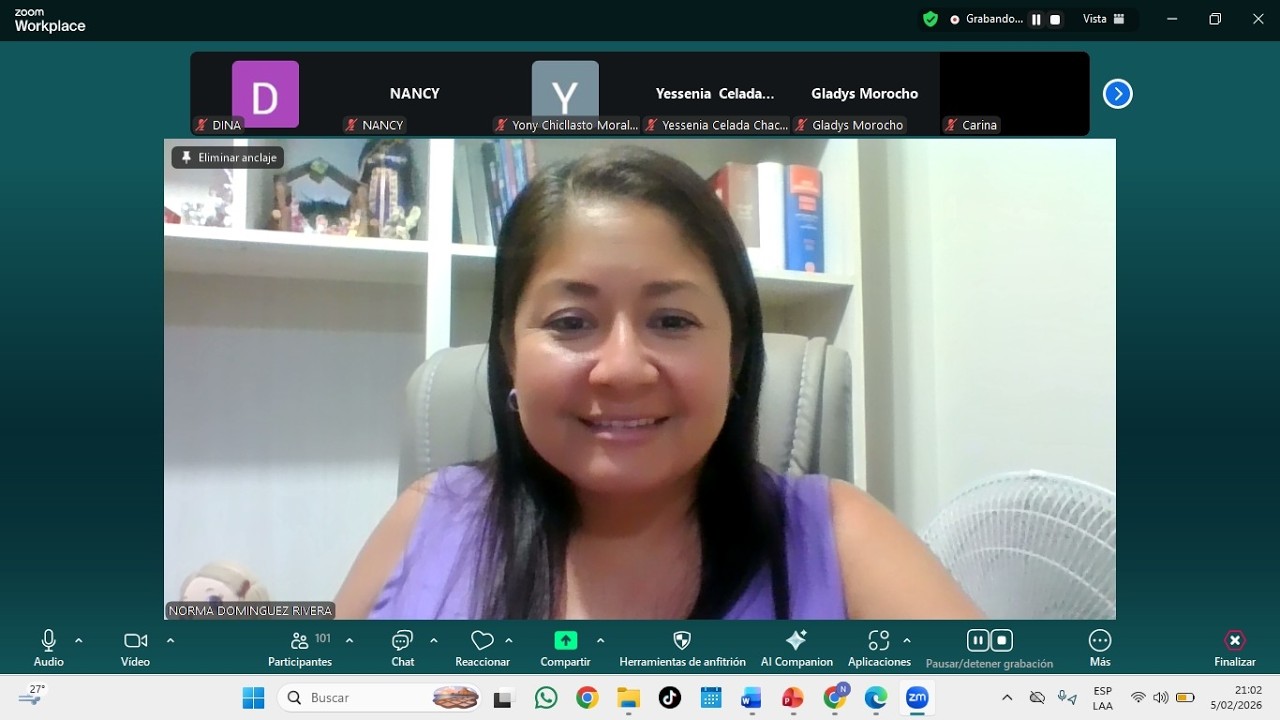This screenshot has width=1280, height=720.
Task: Click the red Finalizar meeting button
Action: tap(1235, 648)
